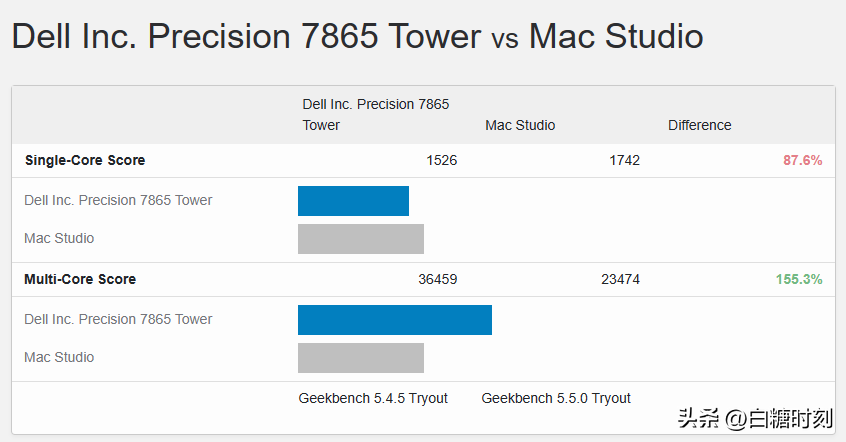Click the gray Mac Studio multi-core bar
The width and height of the screenshot is (846, 442).
click(x=361, y=357)
